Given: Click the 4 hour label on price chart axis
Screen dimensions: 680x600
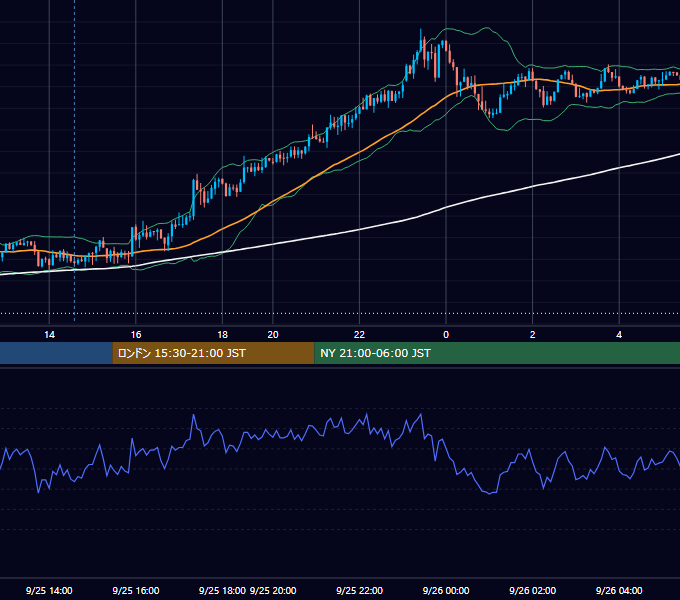Looking at the screenshot, I should pyautogui.click(x=619, y=335).
